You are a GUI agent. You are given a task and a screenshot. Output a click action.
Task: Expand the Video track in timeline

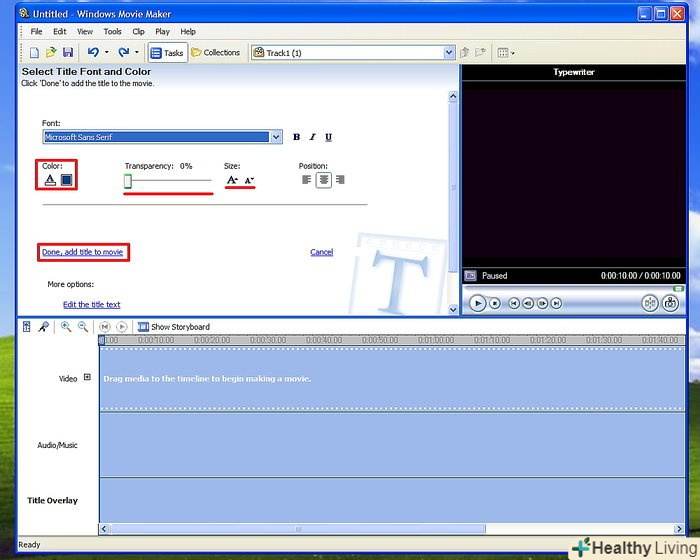87,378
